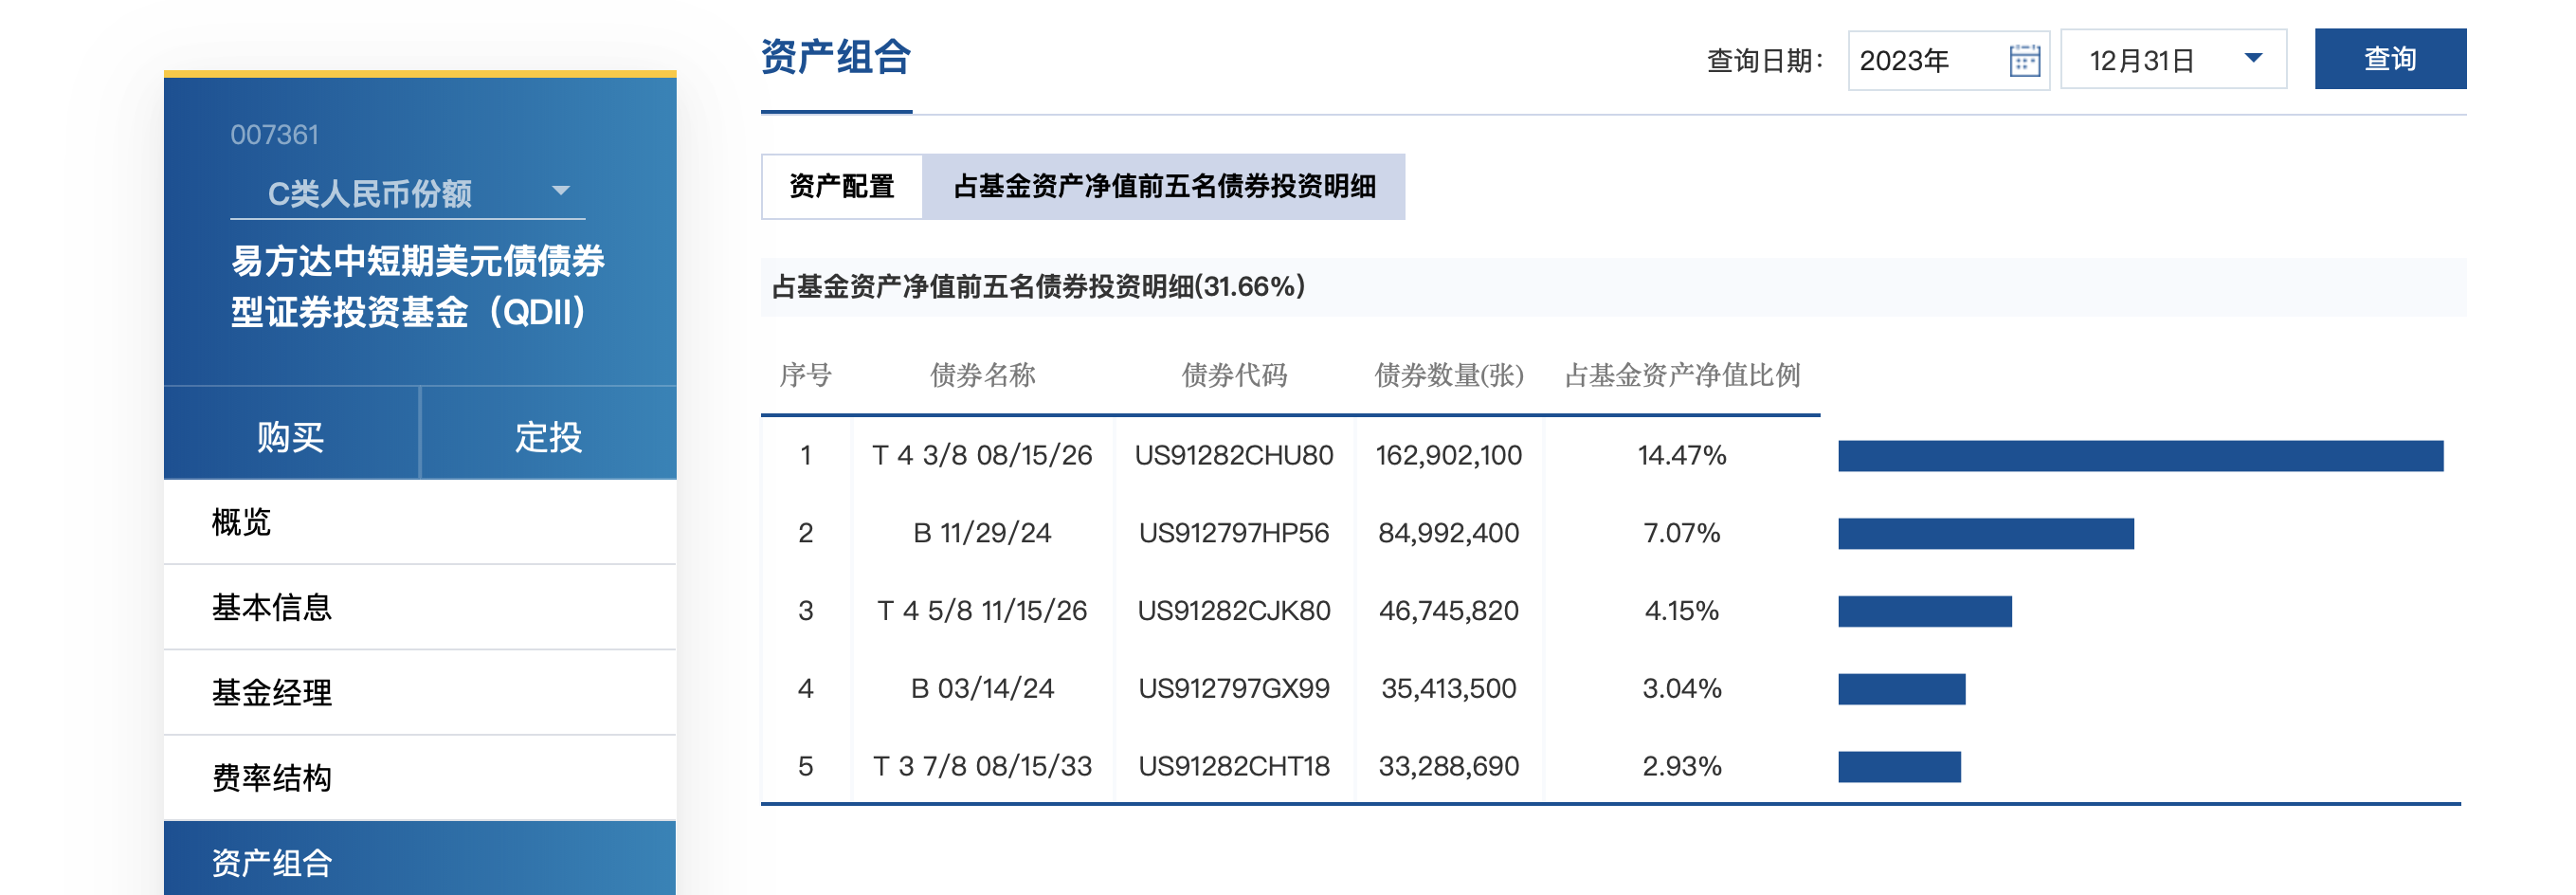
Task: Click the 查询 search button
Action: coord(2389,59)
